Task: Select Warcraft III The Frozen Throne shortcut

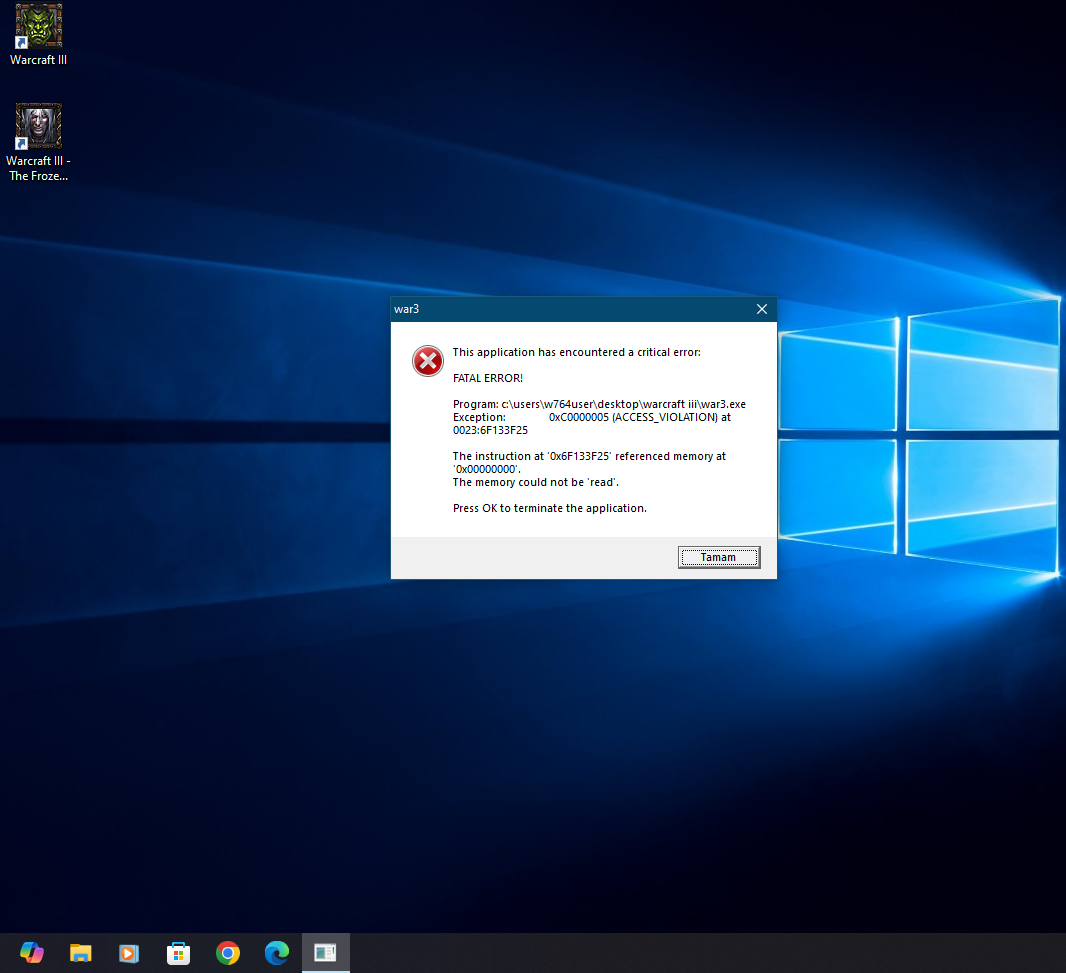Action: [x=38, y=142]
